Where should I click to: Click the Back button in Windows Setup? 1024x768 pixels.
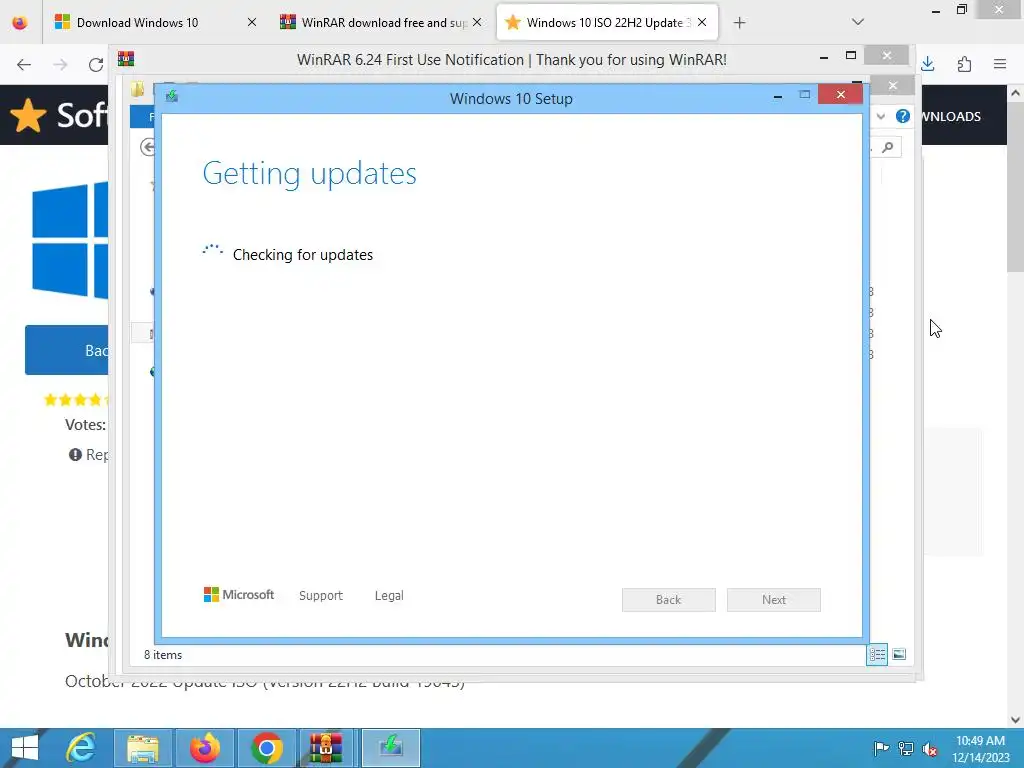[669, 600]
